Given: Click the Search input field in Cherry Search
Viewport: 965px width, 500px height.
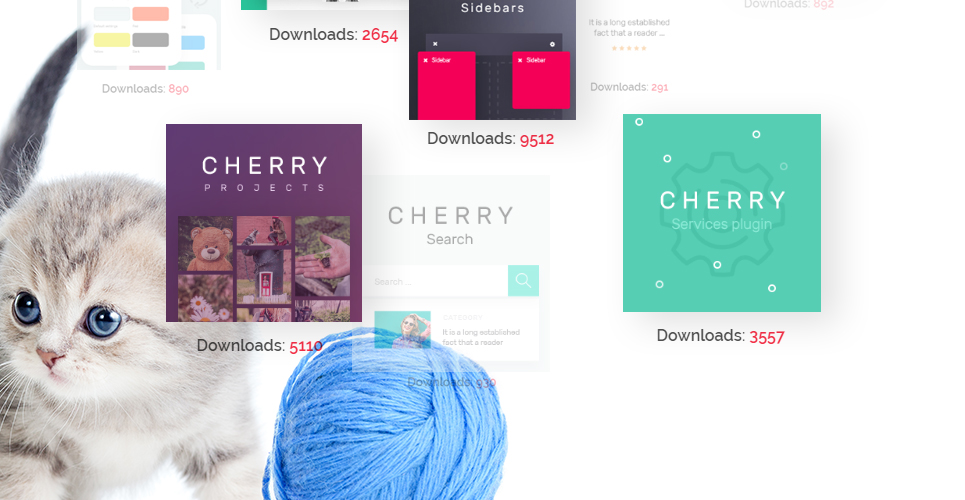Looking at the screenshot, I should 436,281.
